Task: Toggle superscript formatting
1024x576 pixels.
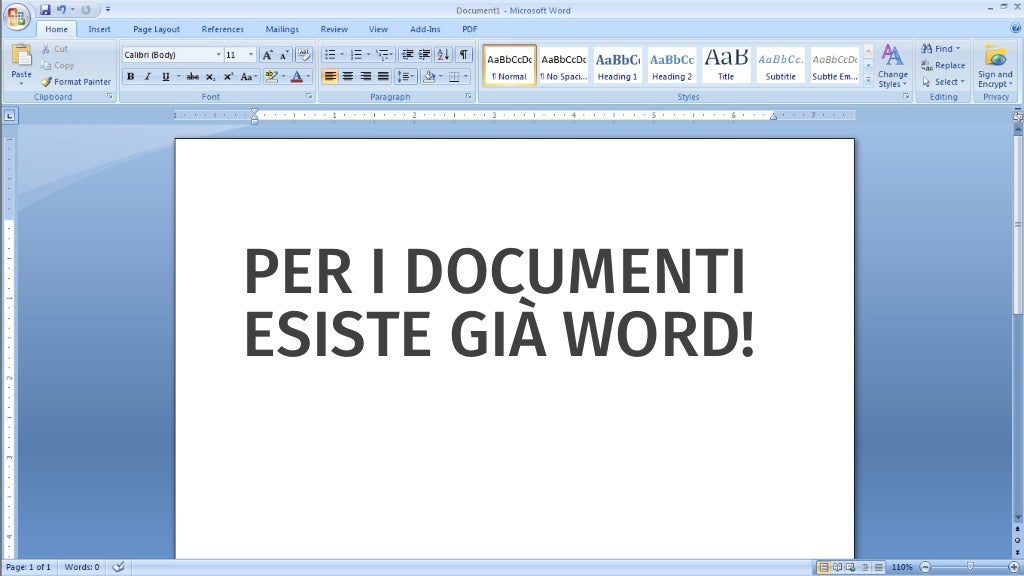Action: pyautogui.click(x=228, y=77)
